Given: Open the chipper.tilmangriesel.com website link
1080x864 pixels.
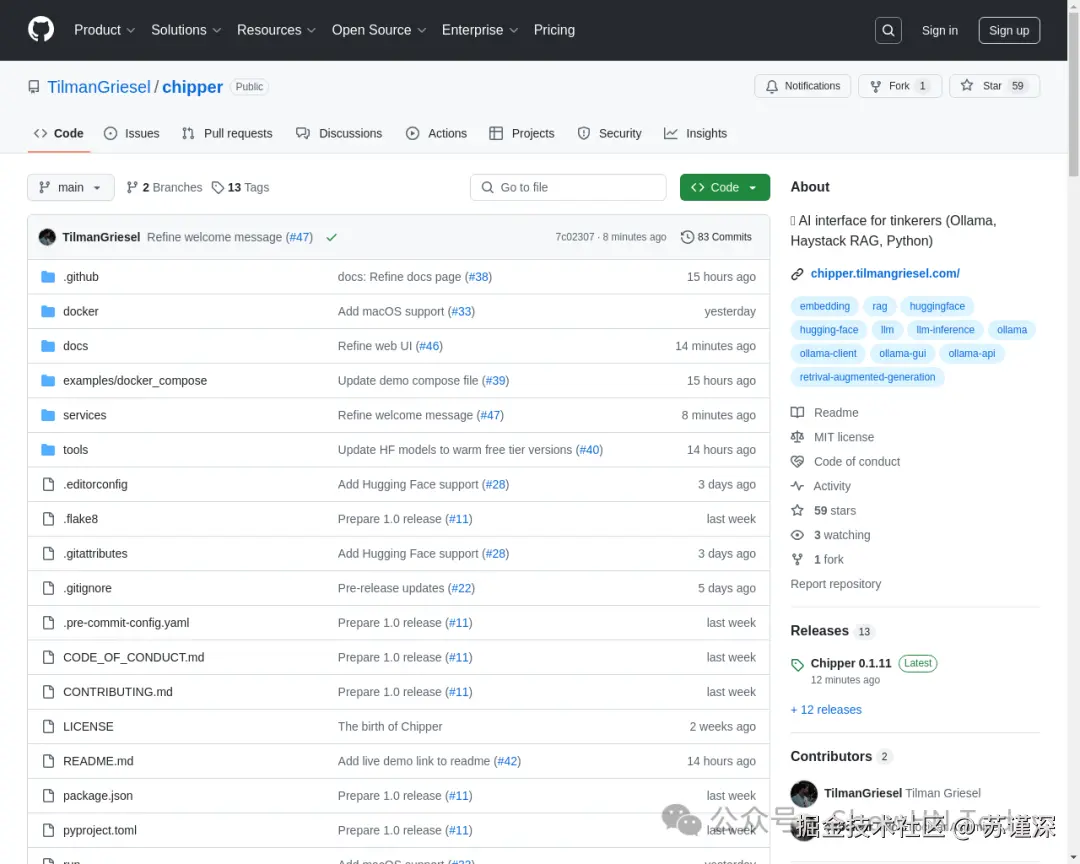Looking at the screenshot, I should [885, 274].
